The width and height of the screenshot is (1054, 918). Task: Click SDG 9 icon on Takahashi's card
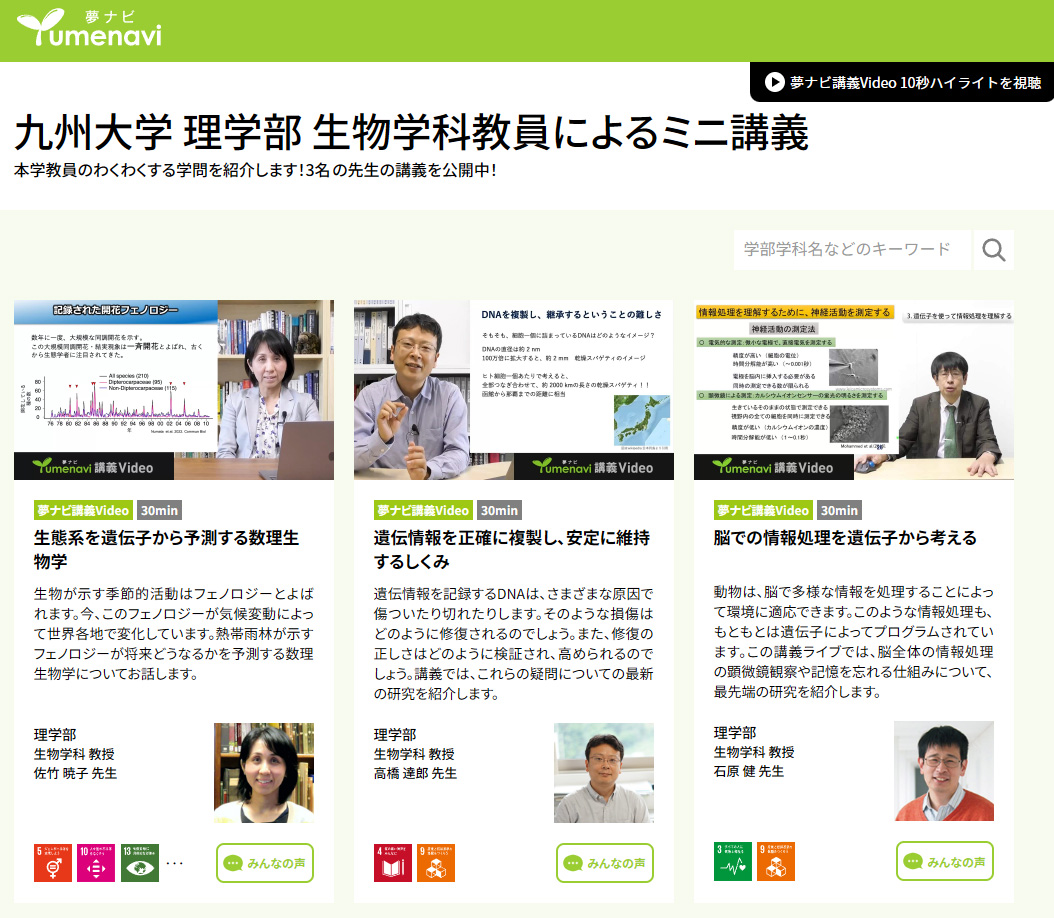(x=436, y=862)
